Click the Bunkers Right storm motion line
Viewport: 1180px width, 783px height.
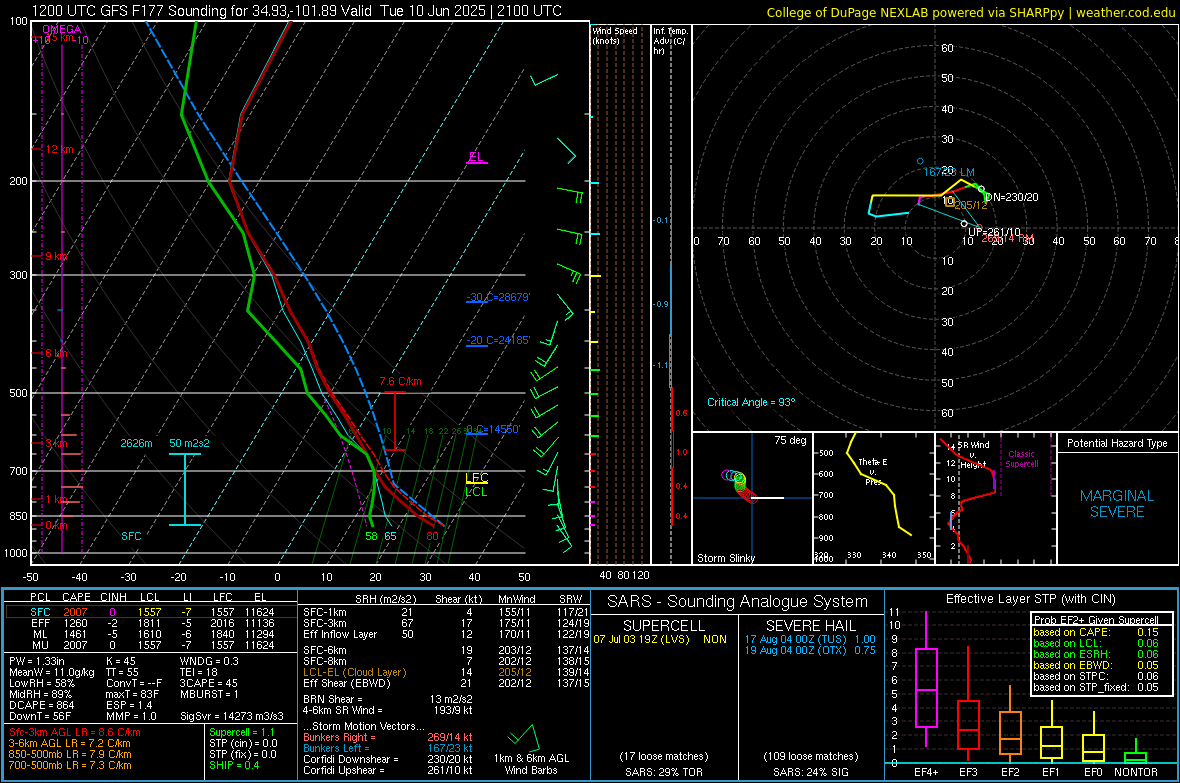[388, 737]
